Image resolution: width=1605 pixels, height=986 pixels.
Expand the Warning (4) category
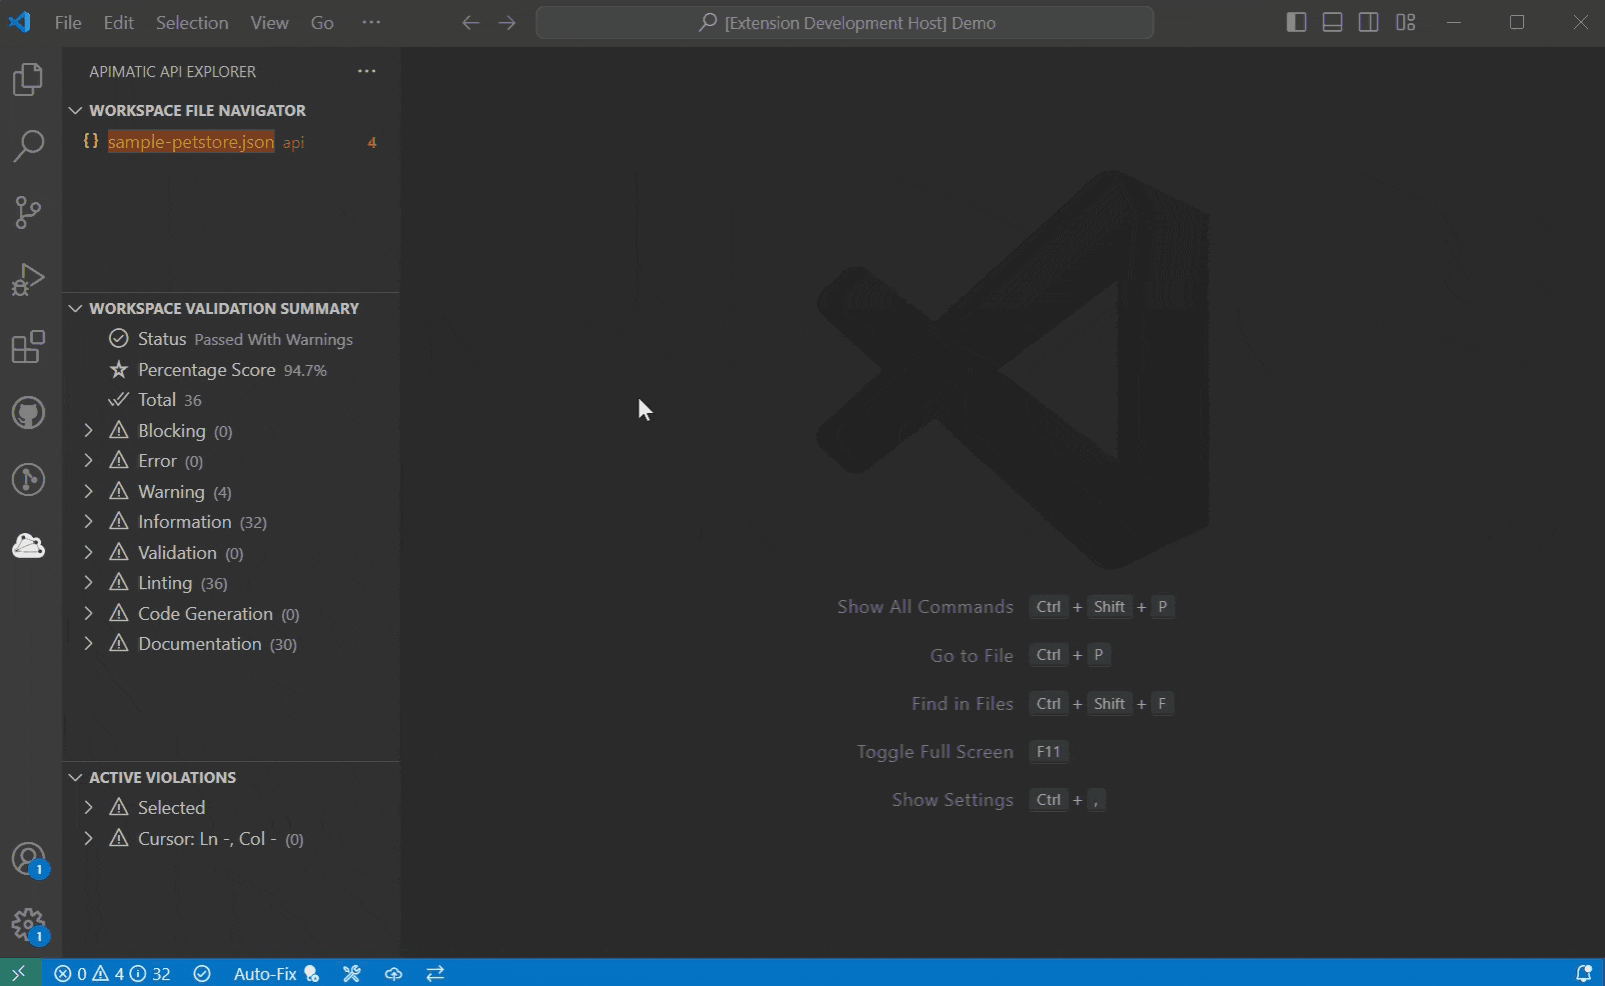(89, 491)
